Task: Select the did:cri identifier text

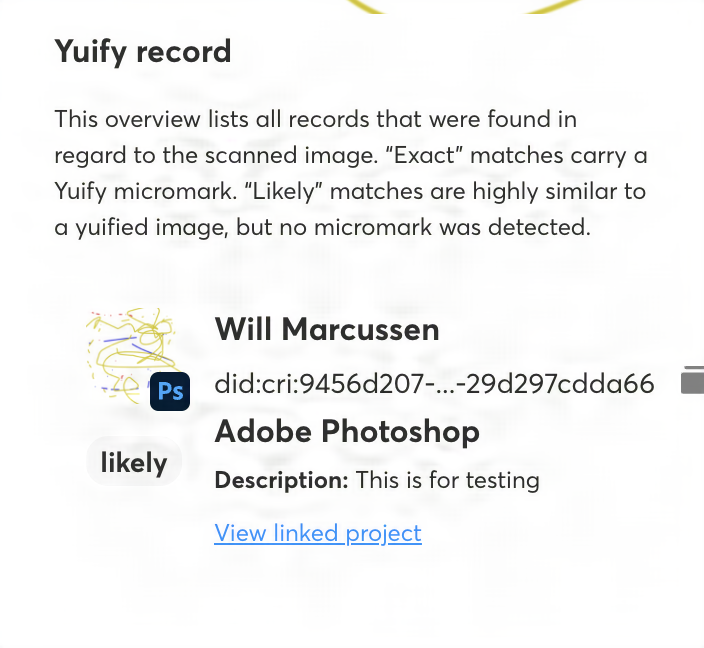Action: pyautogui.click(x=434, y=384)
